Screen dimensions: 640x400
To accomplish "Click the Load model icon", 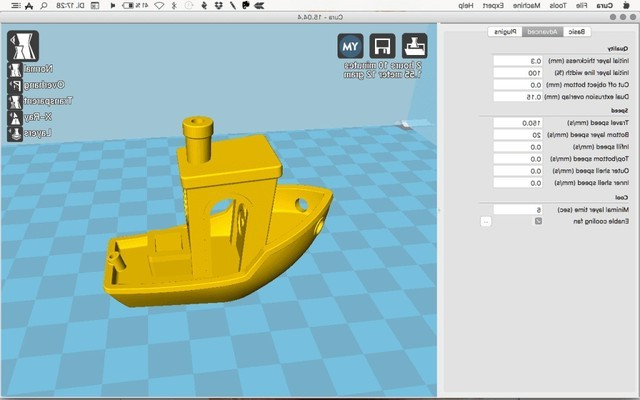I will point(415,47).
